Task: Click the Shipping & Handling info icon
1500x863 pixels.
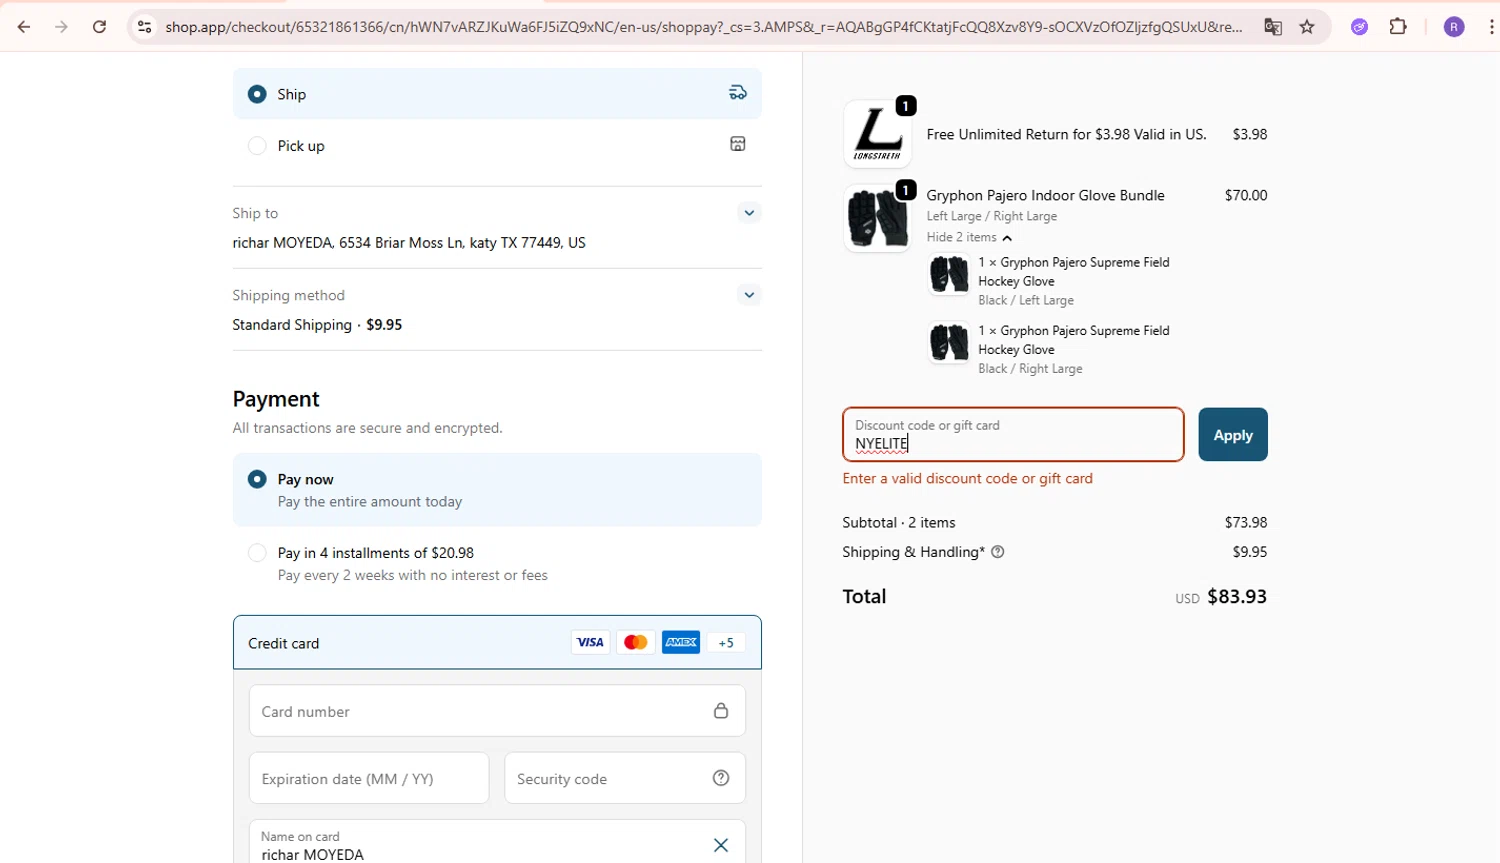Action: point(997,552)
